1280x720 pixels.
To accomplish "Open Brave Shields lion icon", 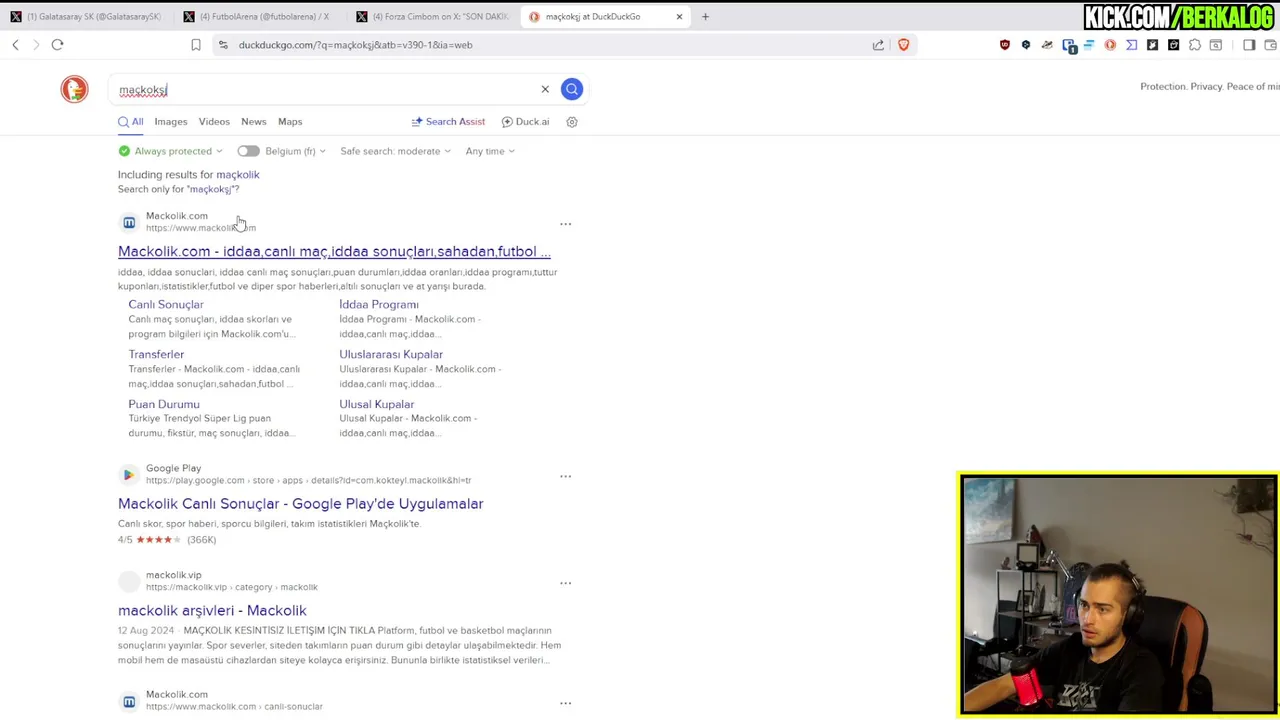I will click(904, 45).
